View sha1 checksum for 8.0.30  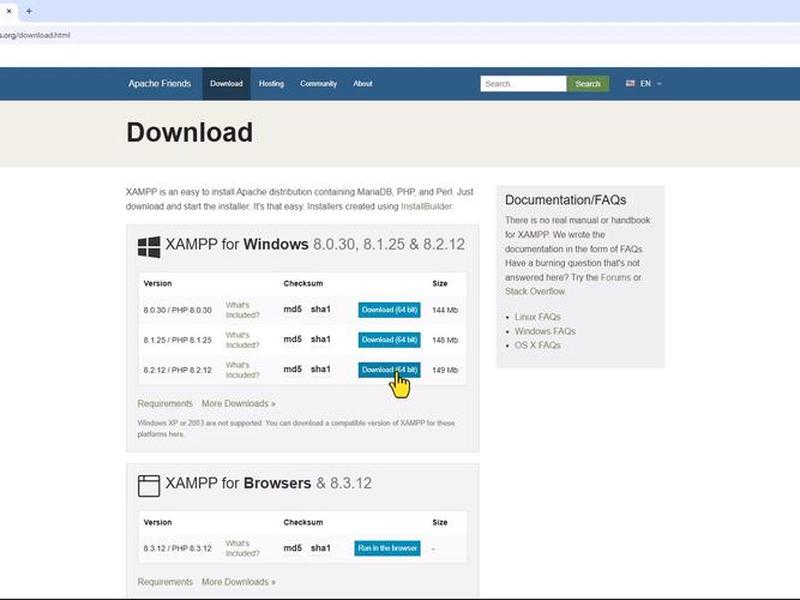(x=321, y=309)
